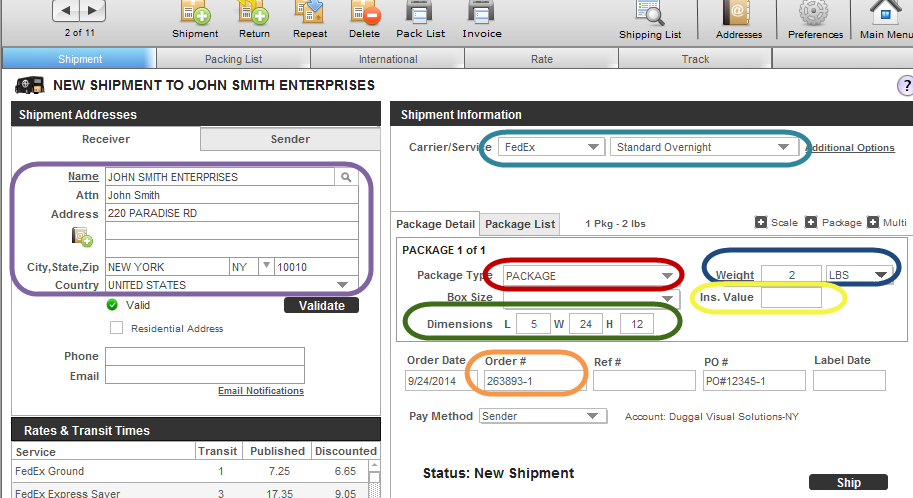Image resolution: width=913 pixels, height=498 pixels.
Task: Click the Attn John Smith field
Action: tap(232, 195)
